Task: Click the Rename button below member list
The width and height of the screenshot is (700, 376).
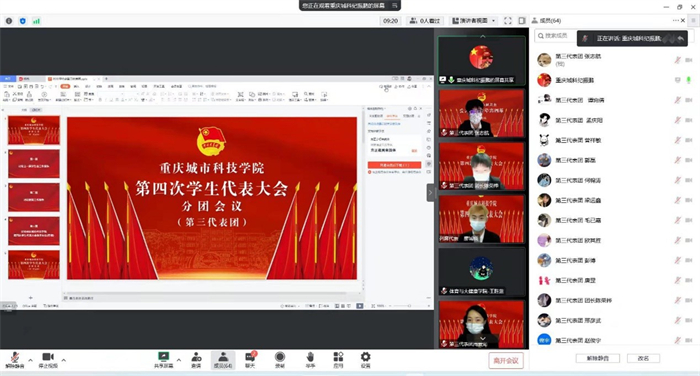Action: pos(643,358)
